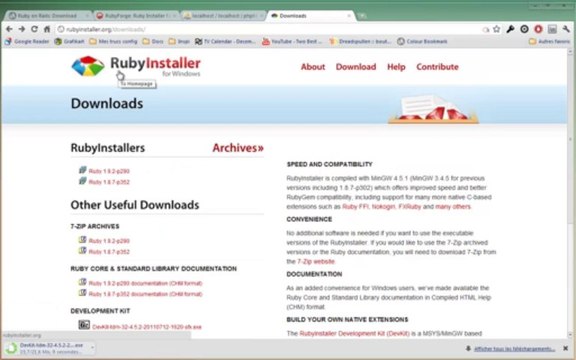This screenshot has height=360, width=576.
Task: Click the download progress icon in downloads bar
Action: pyautogui.click(x=11, y=348)
